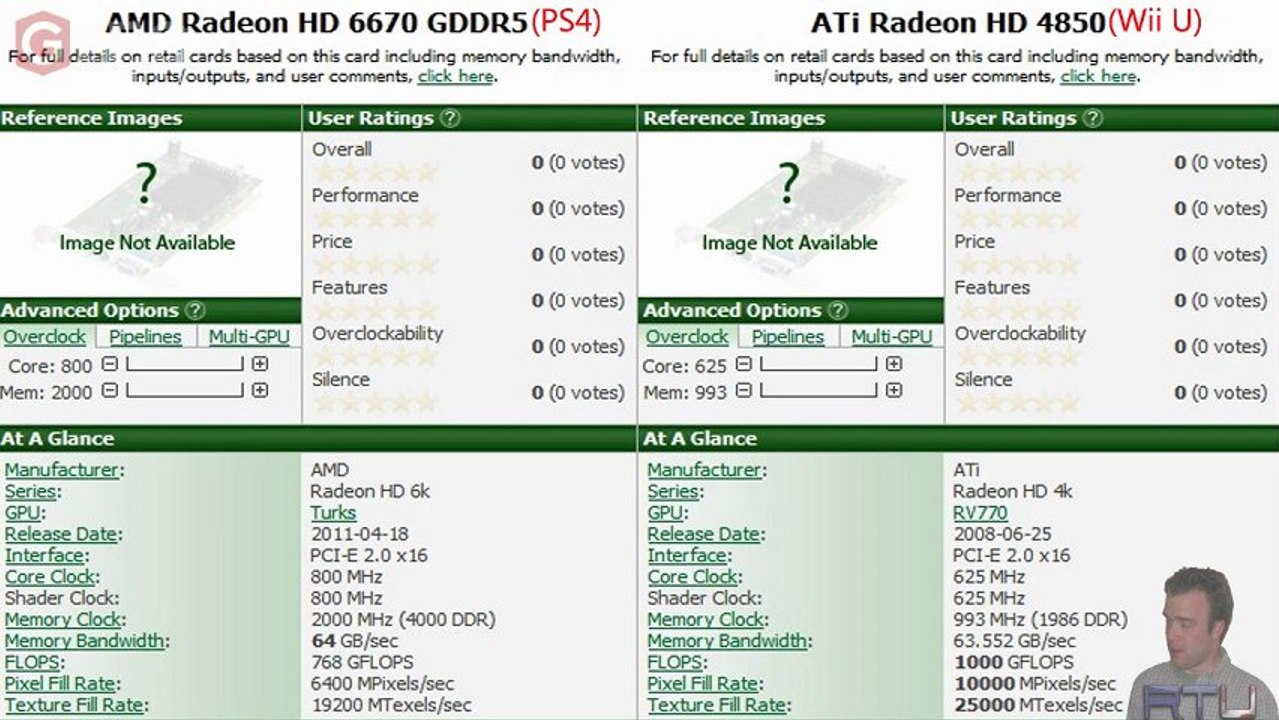Image resolution: width=1279 pixels, height=720 pixels.
Task: Rate Price stars for HD 6670
Action: pos(375,264)
